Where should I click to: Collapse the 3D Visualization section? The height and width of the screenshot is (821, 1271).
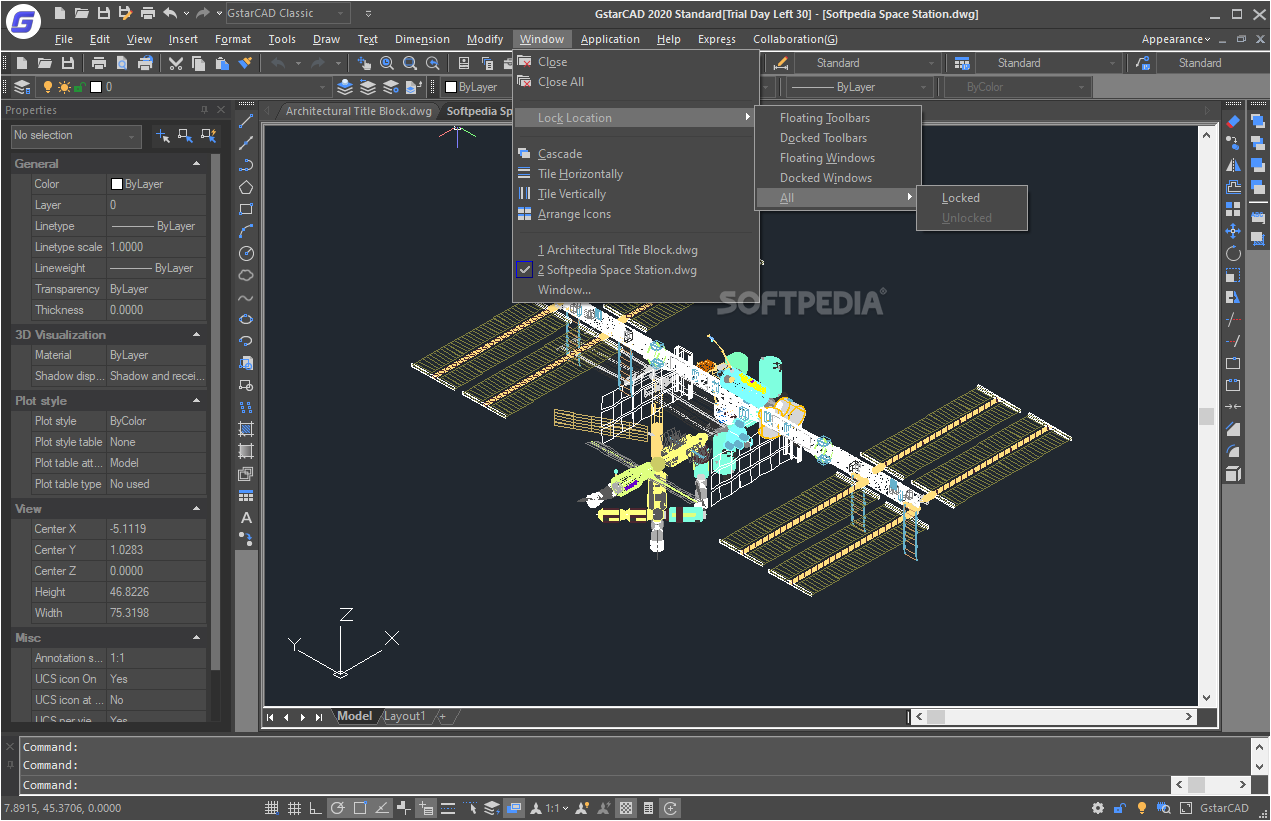[x=196, y=334]
